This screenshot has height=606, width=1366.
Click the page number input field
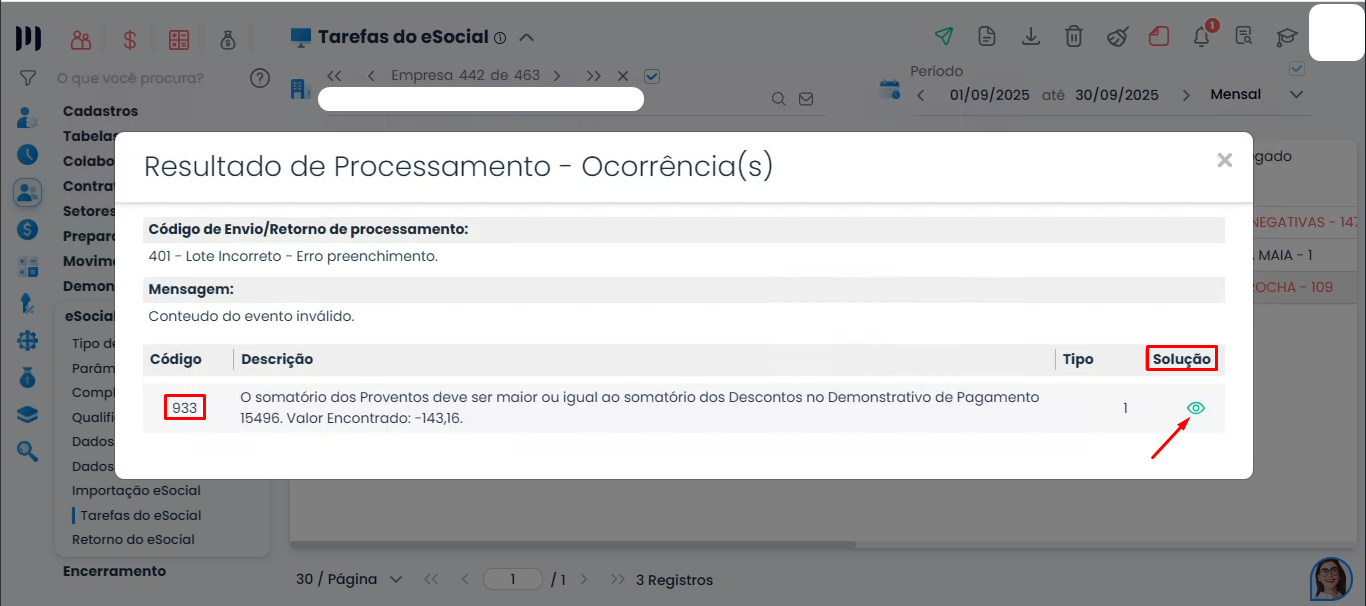coord(513,579)
